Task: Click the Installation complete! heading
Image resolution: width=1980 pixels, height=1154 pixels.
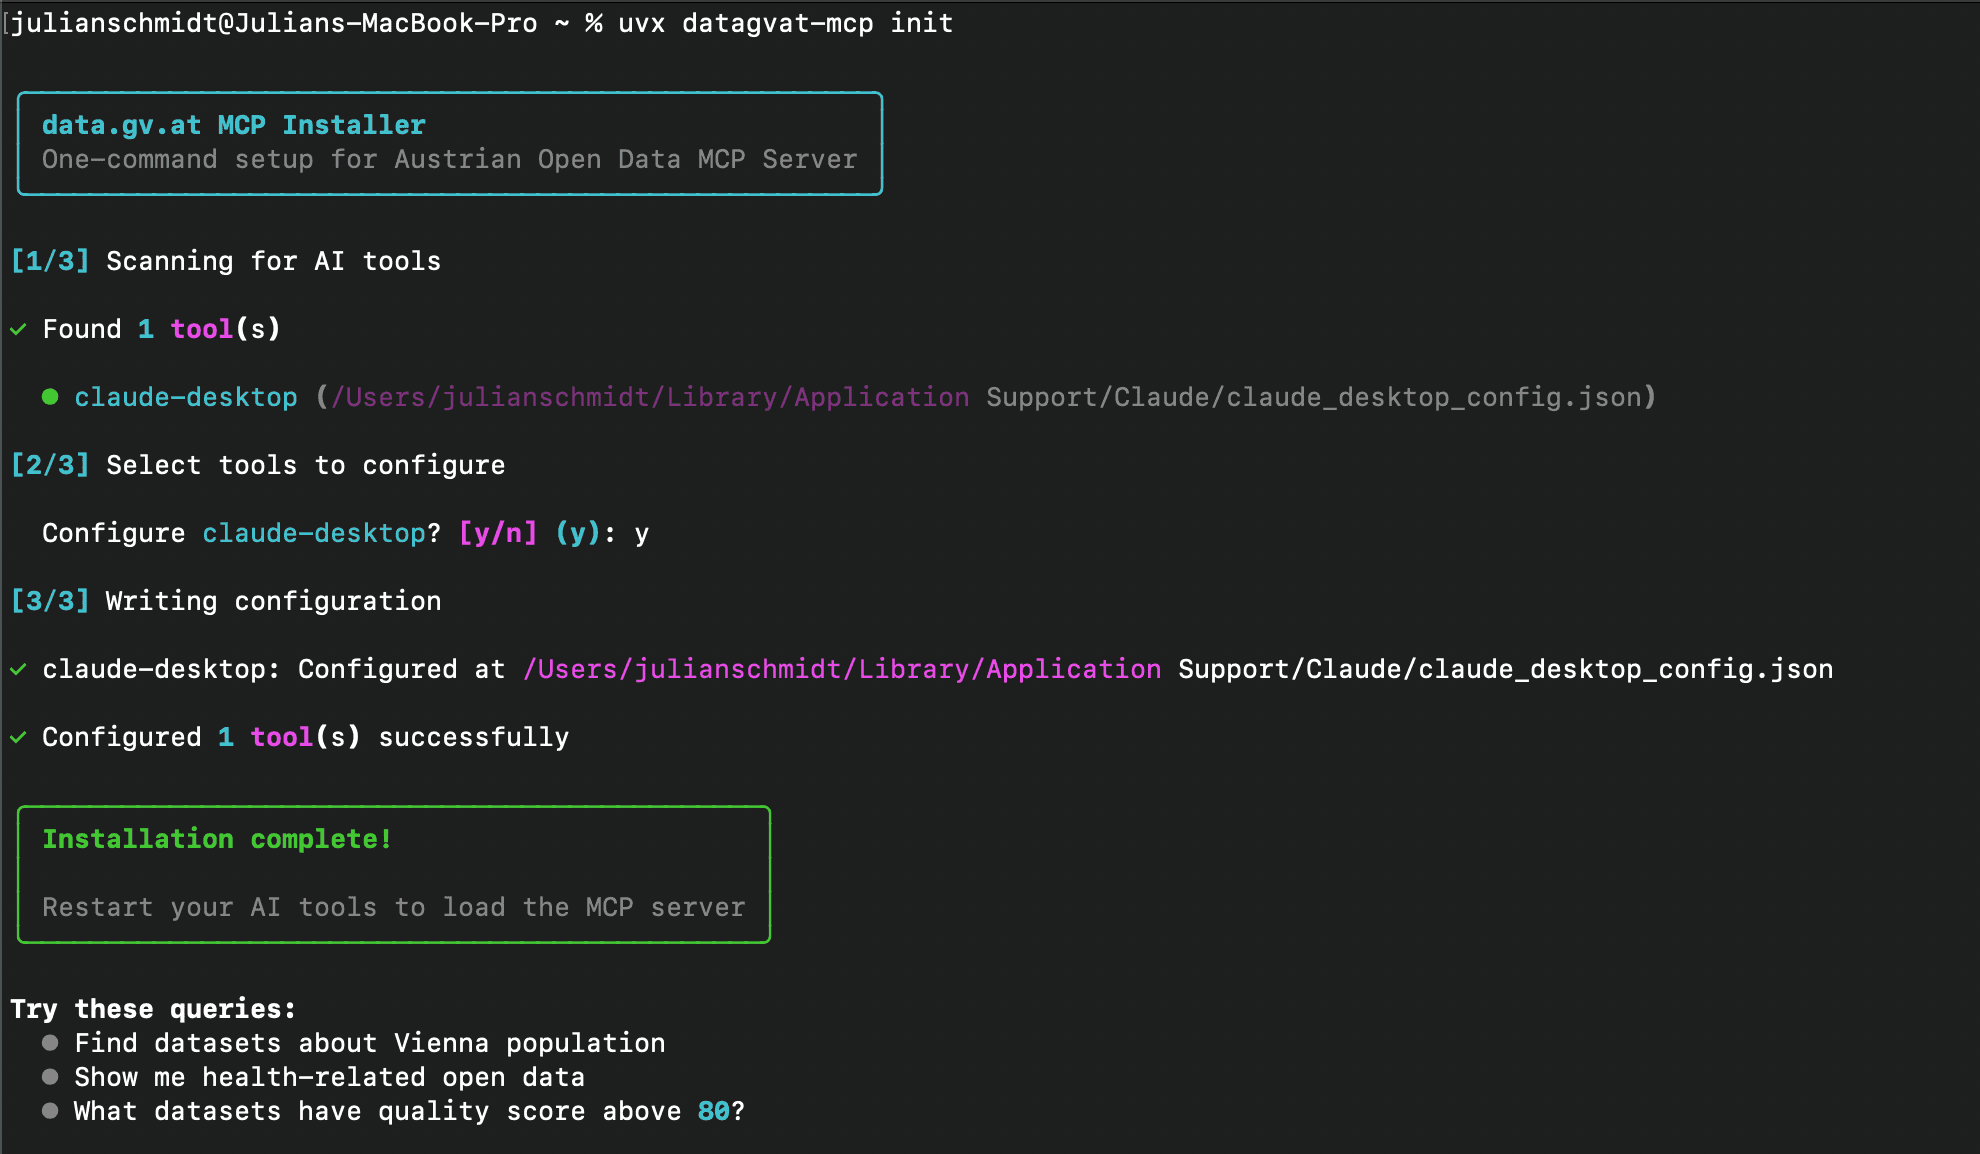Action: (216, 839)
